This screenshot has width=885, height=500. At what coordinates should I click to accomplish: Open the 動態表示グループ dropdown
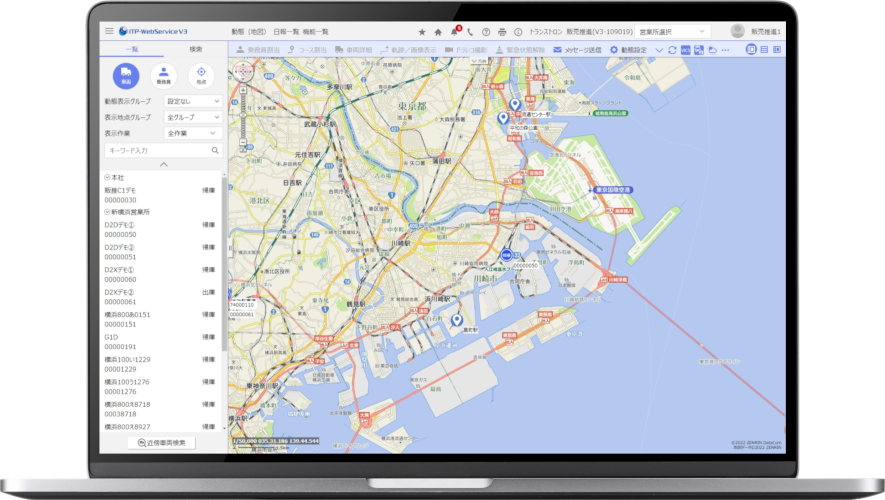[x=191, y=101]
